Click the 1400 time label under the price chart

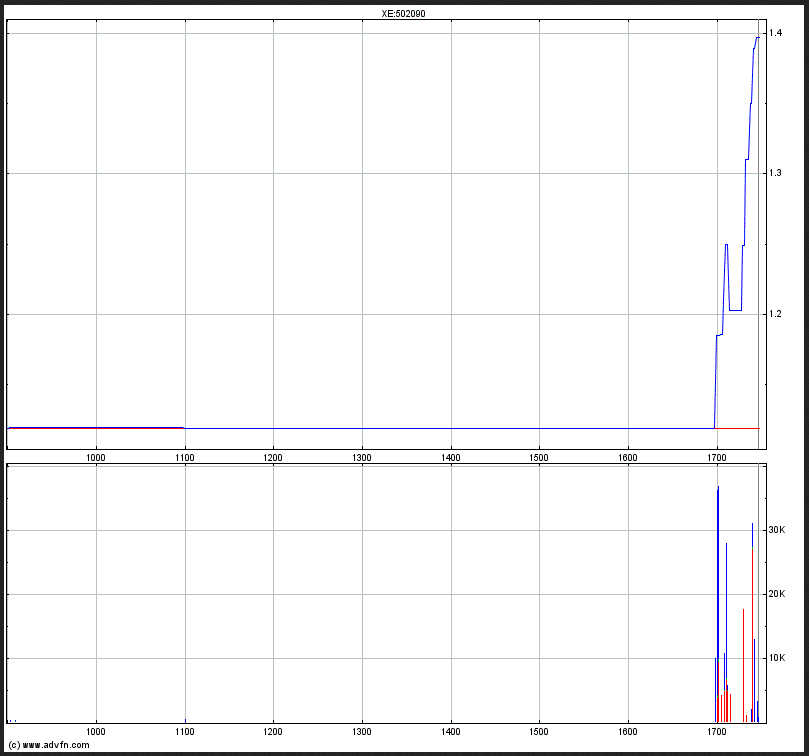click(x=450, y=458)
